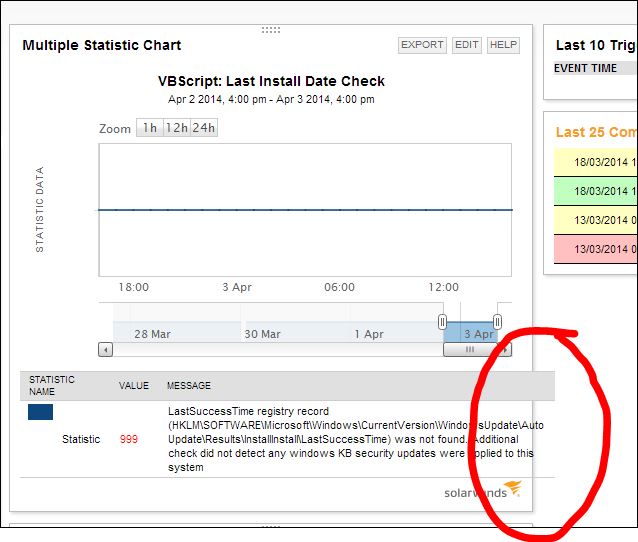This screenshot has height=542, width=638.
Task: Open the HELP button
Action: [503, 45]
